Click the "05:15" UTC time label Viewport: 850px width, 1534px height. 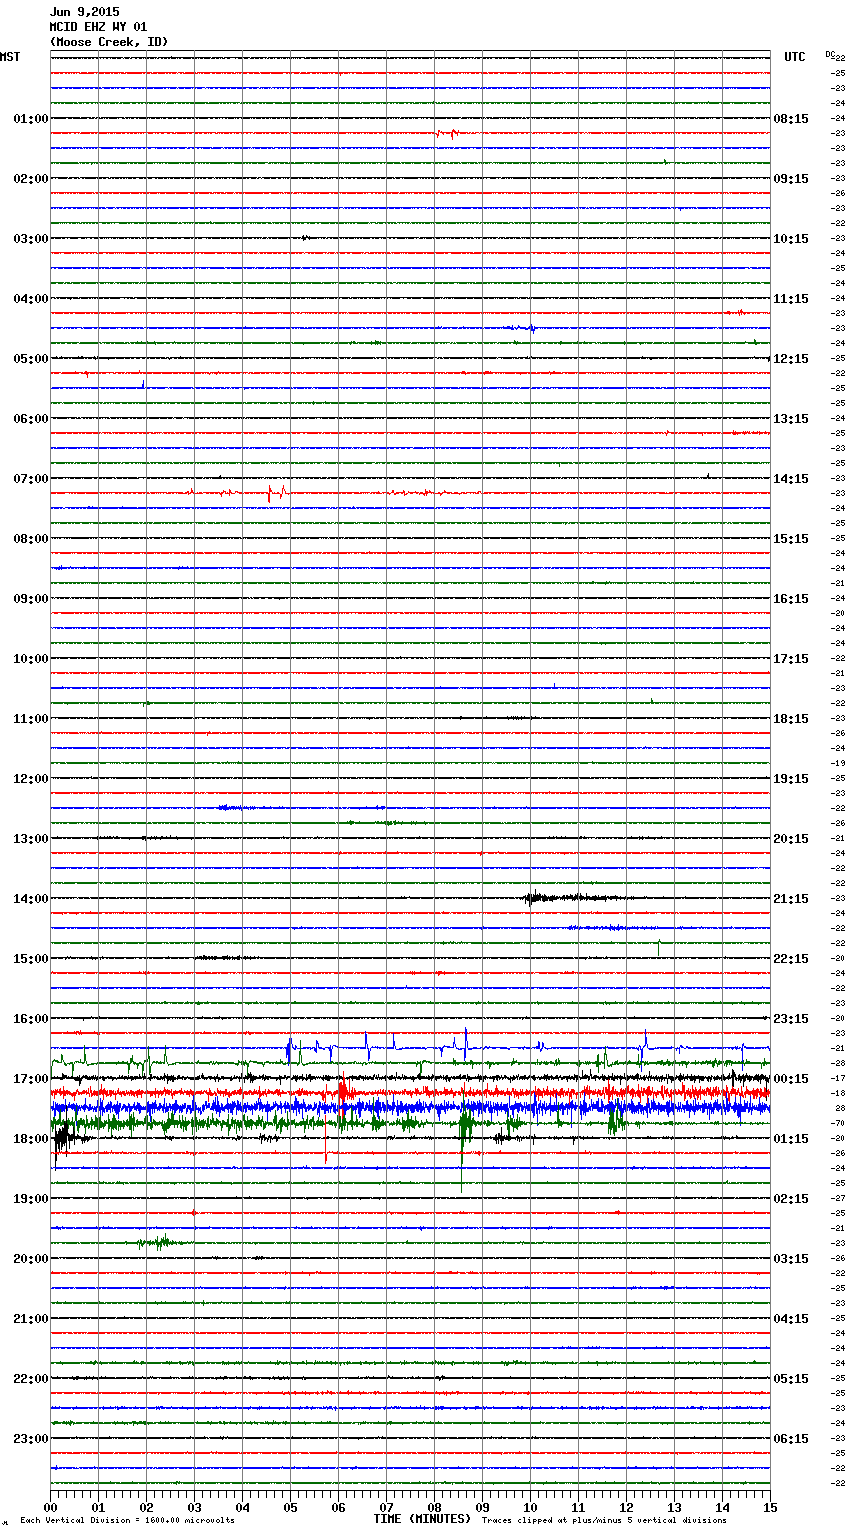pyautogui.click(x=791, y=1379)
